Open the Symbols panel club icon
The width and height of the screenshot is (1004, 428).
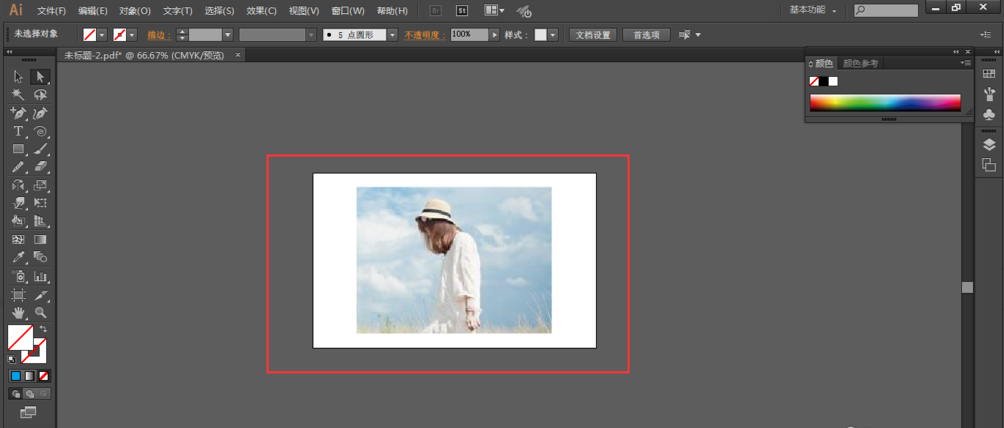(989, 115)
